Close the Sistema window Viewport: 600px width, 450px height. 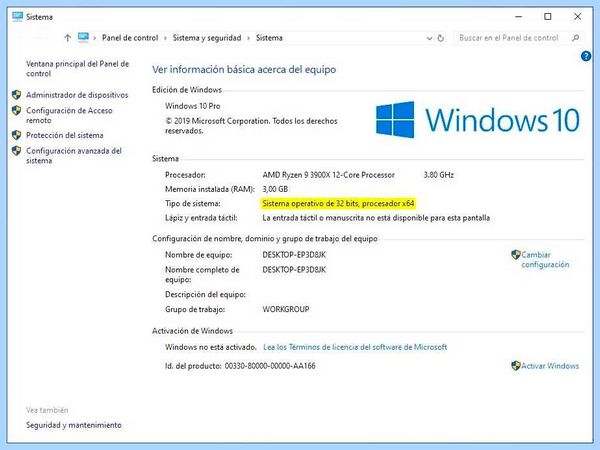click(x=577, y=16)
